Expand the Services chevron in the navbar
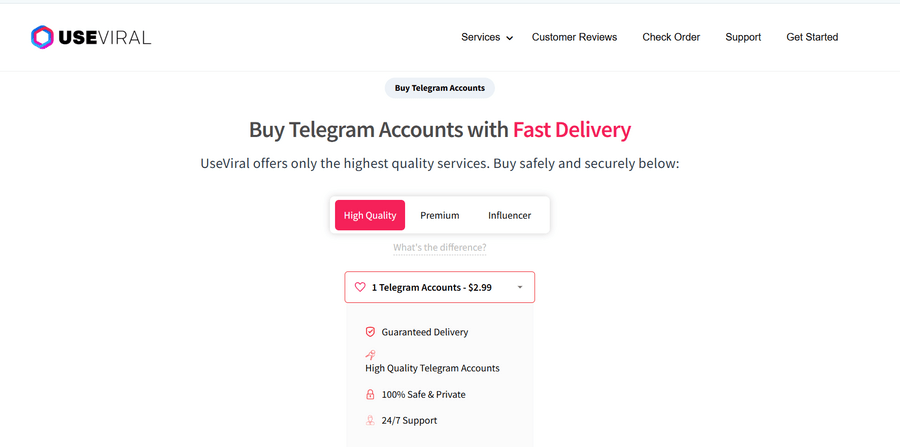 click(509, 38)
